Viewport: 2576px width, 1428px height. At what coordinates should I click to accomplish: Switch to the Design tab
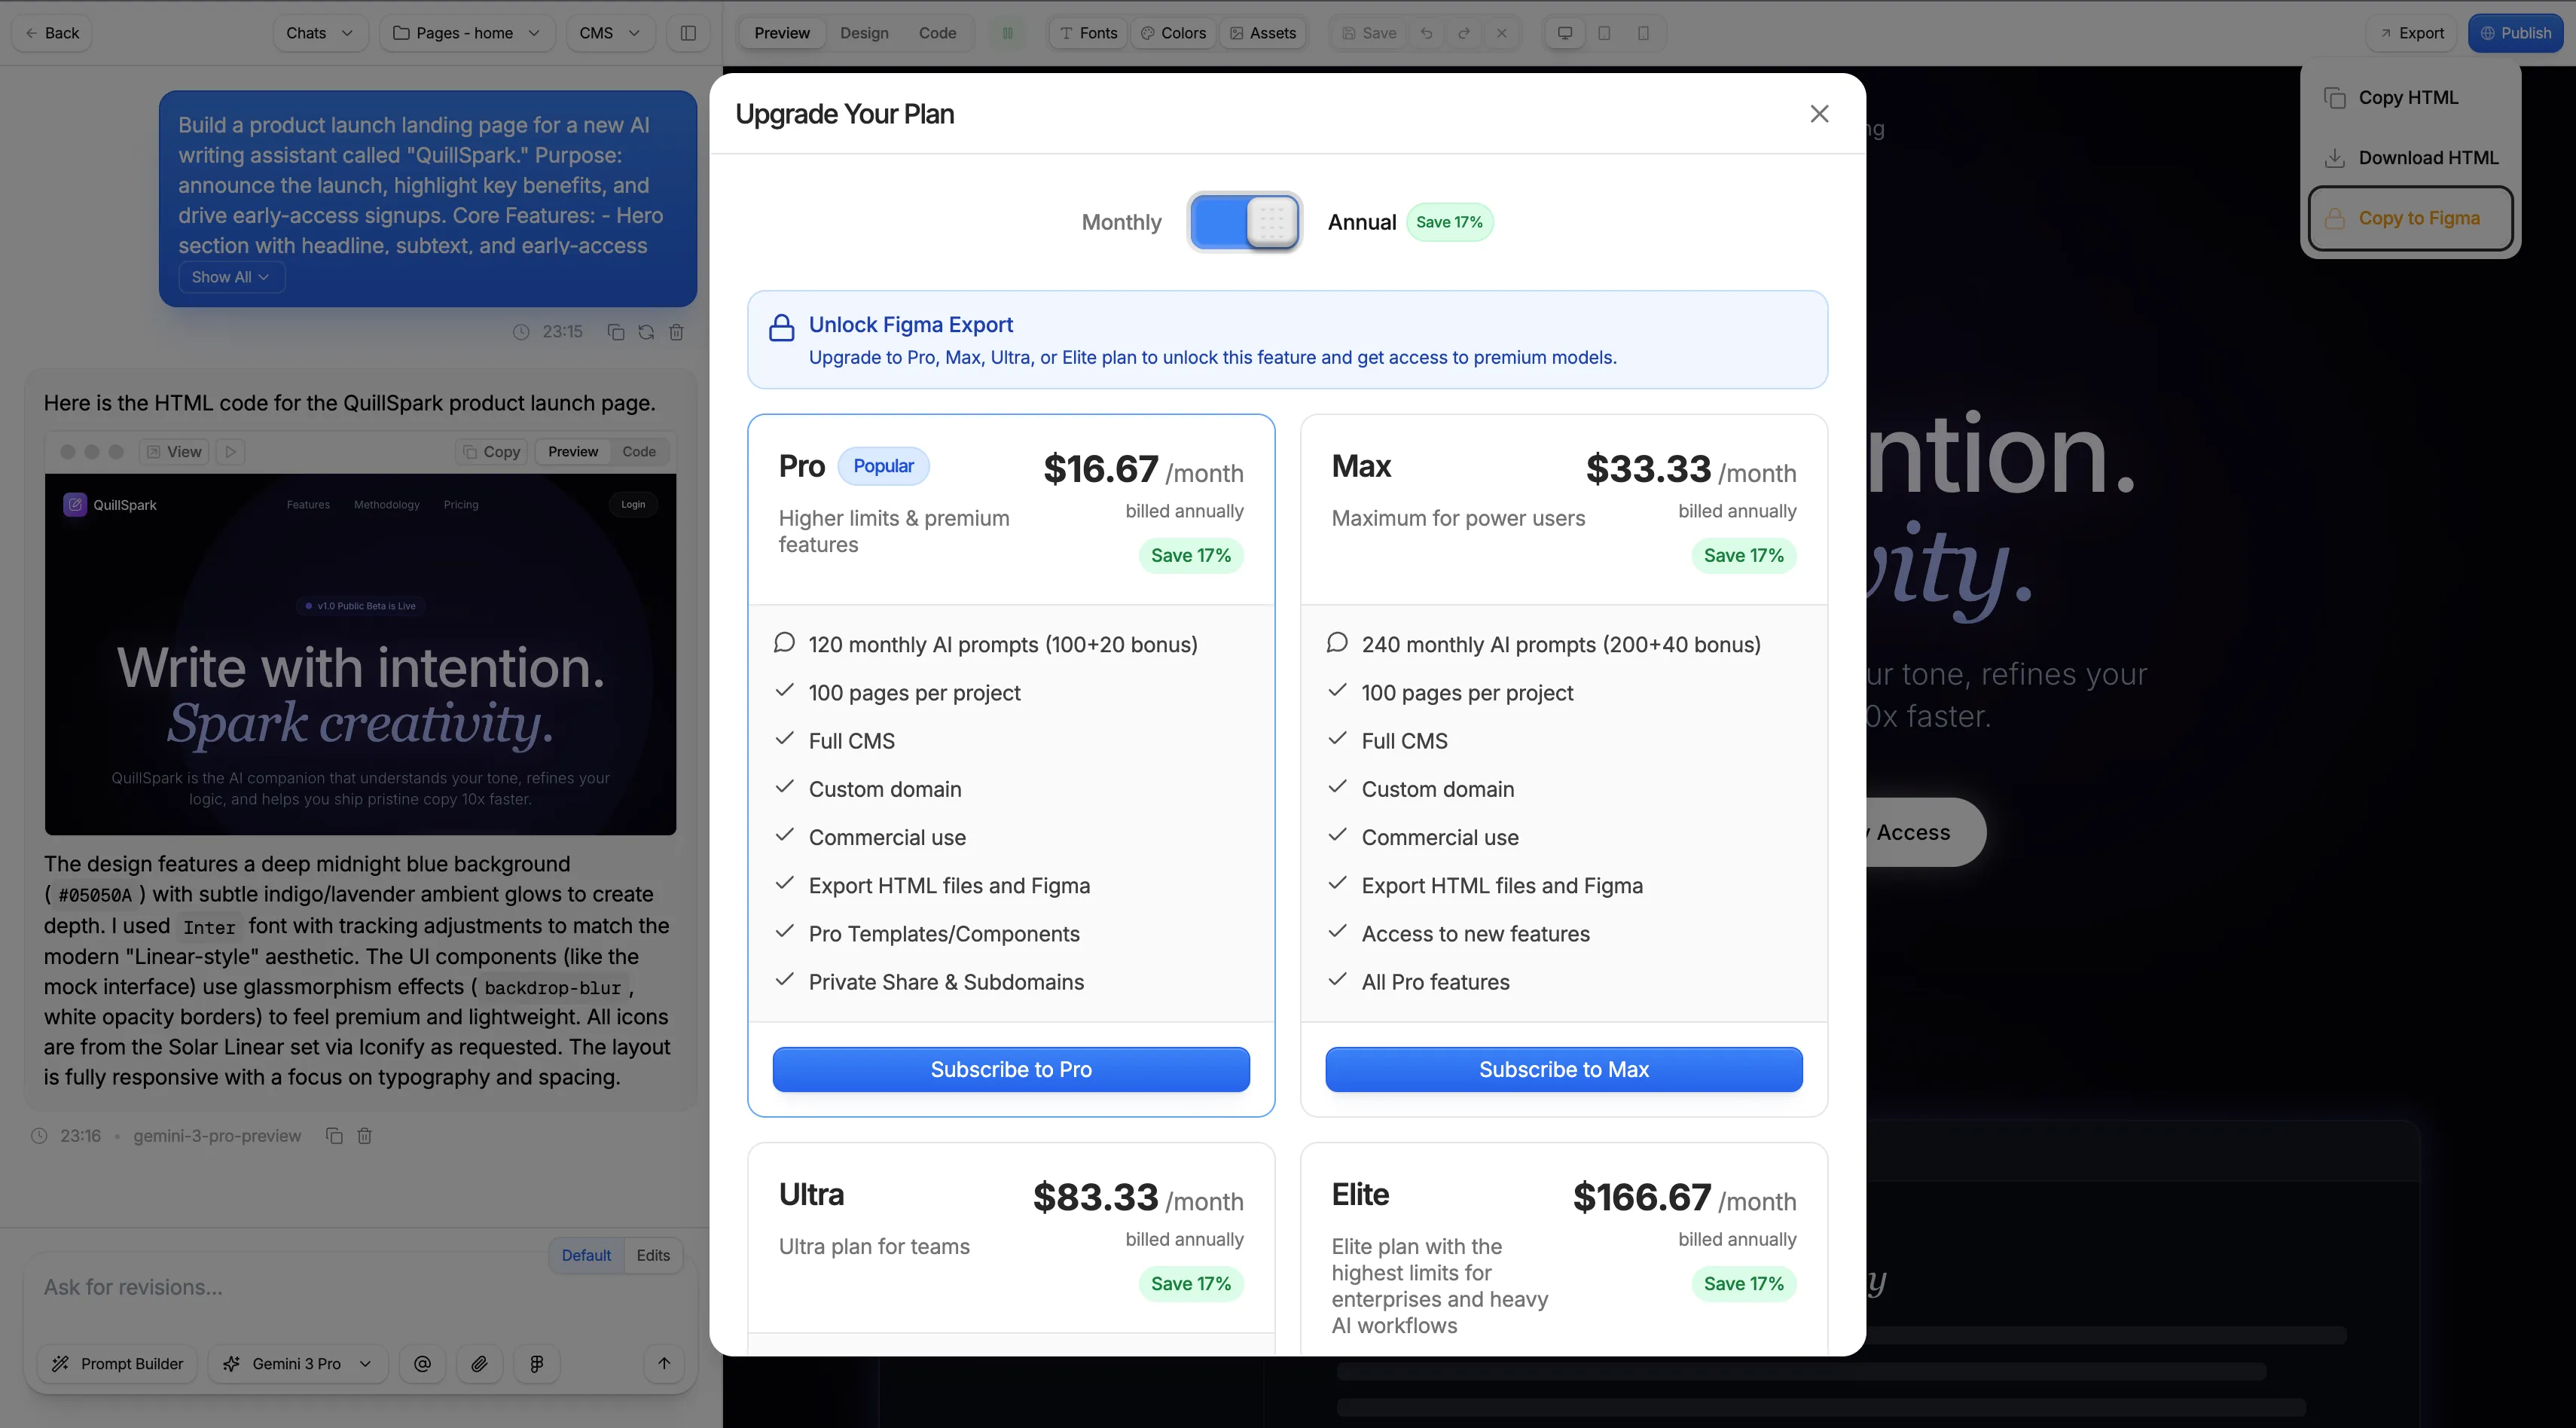coord(864,33)
